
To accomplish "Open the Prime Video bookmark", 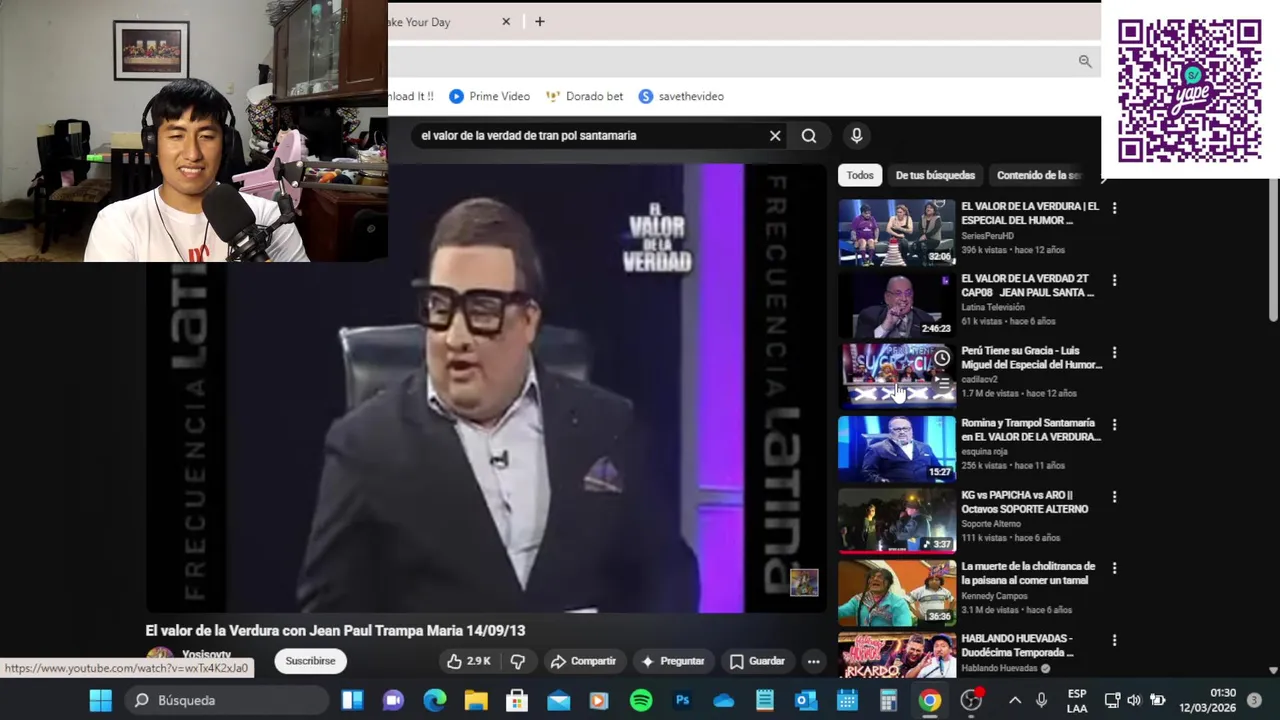I will pos(489,96).
